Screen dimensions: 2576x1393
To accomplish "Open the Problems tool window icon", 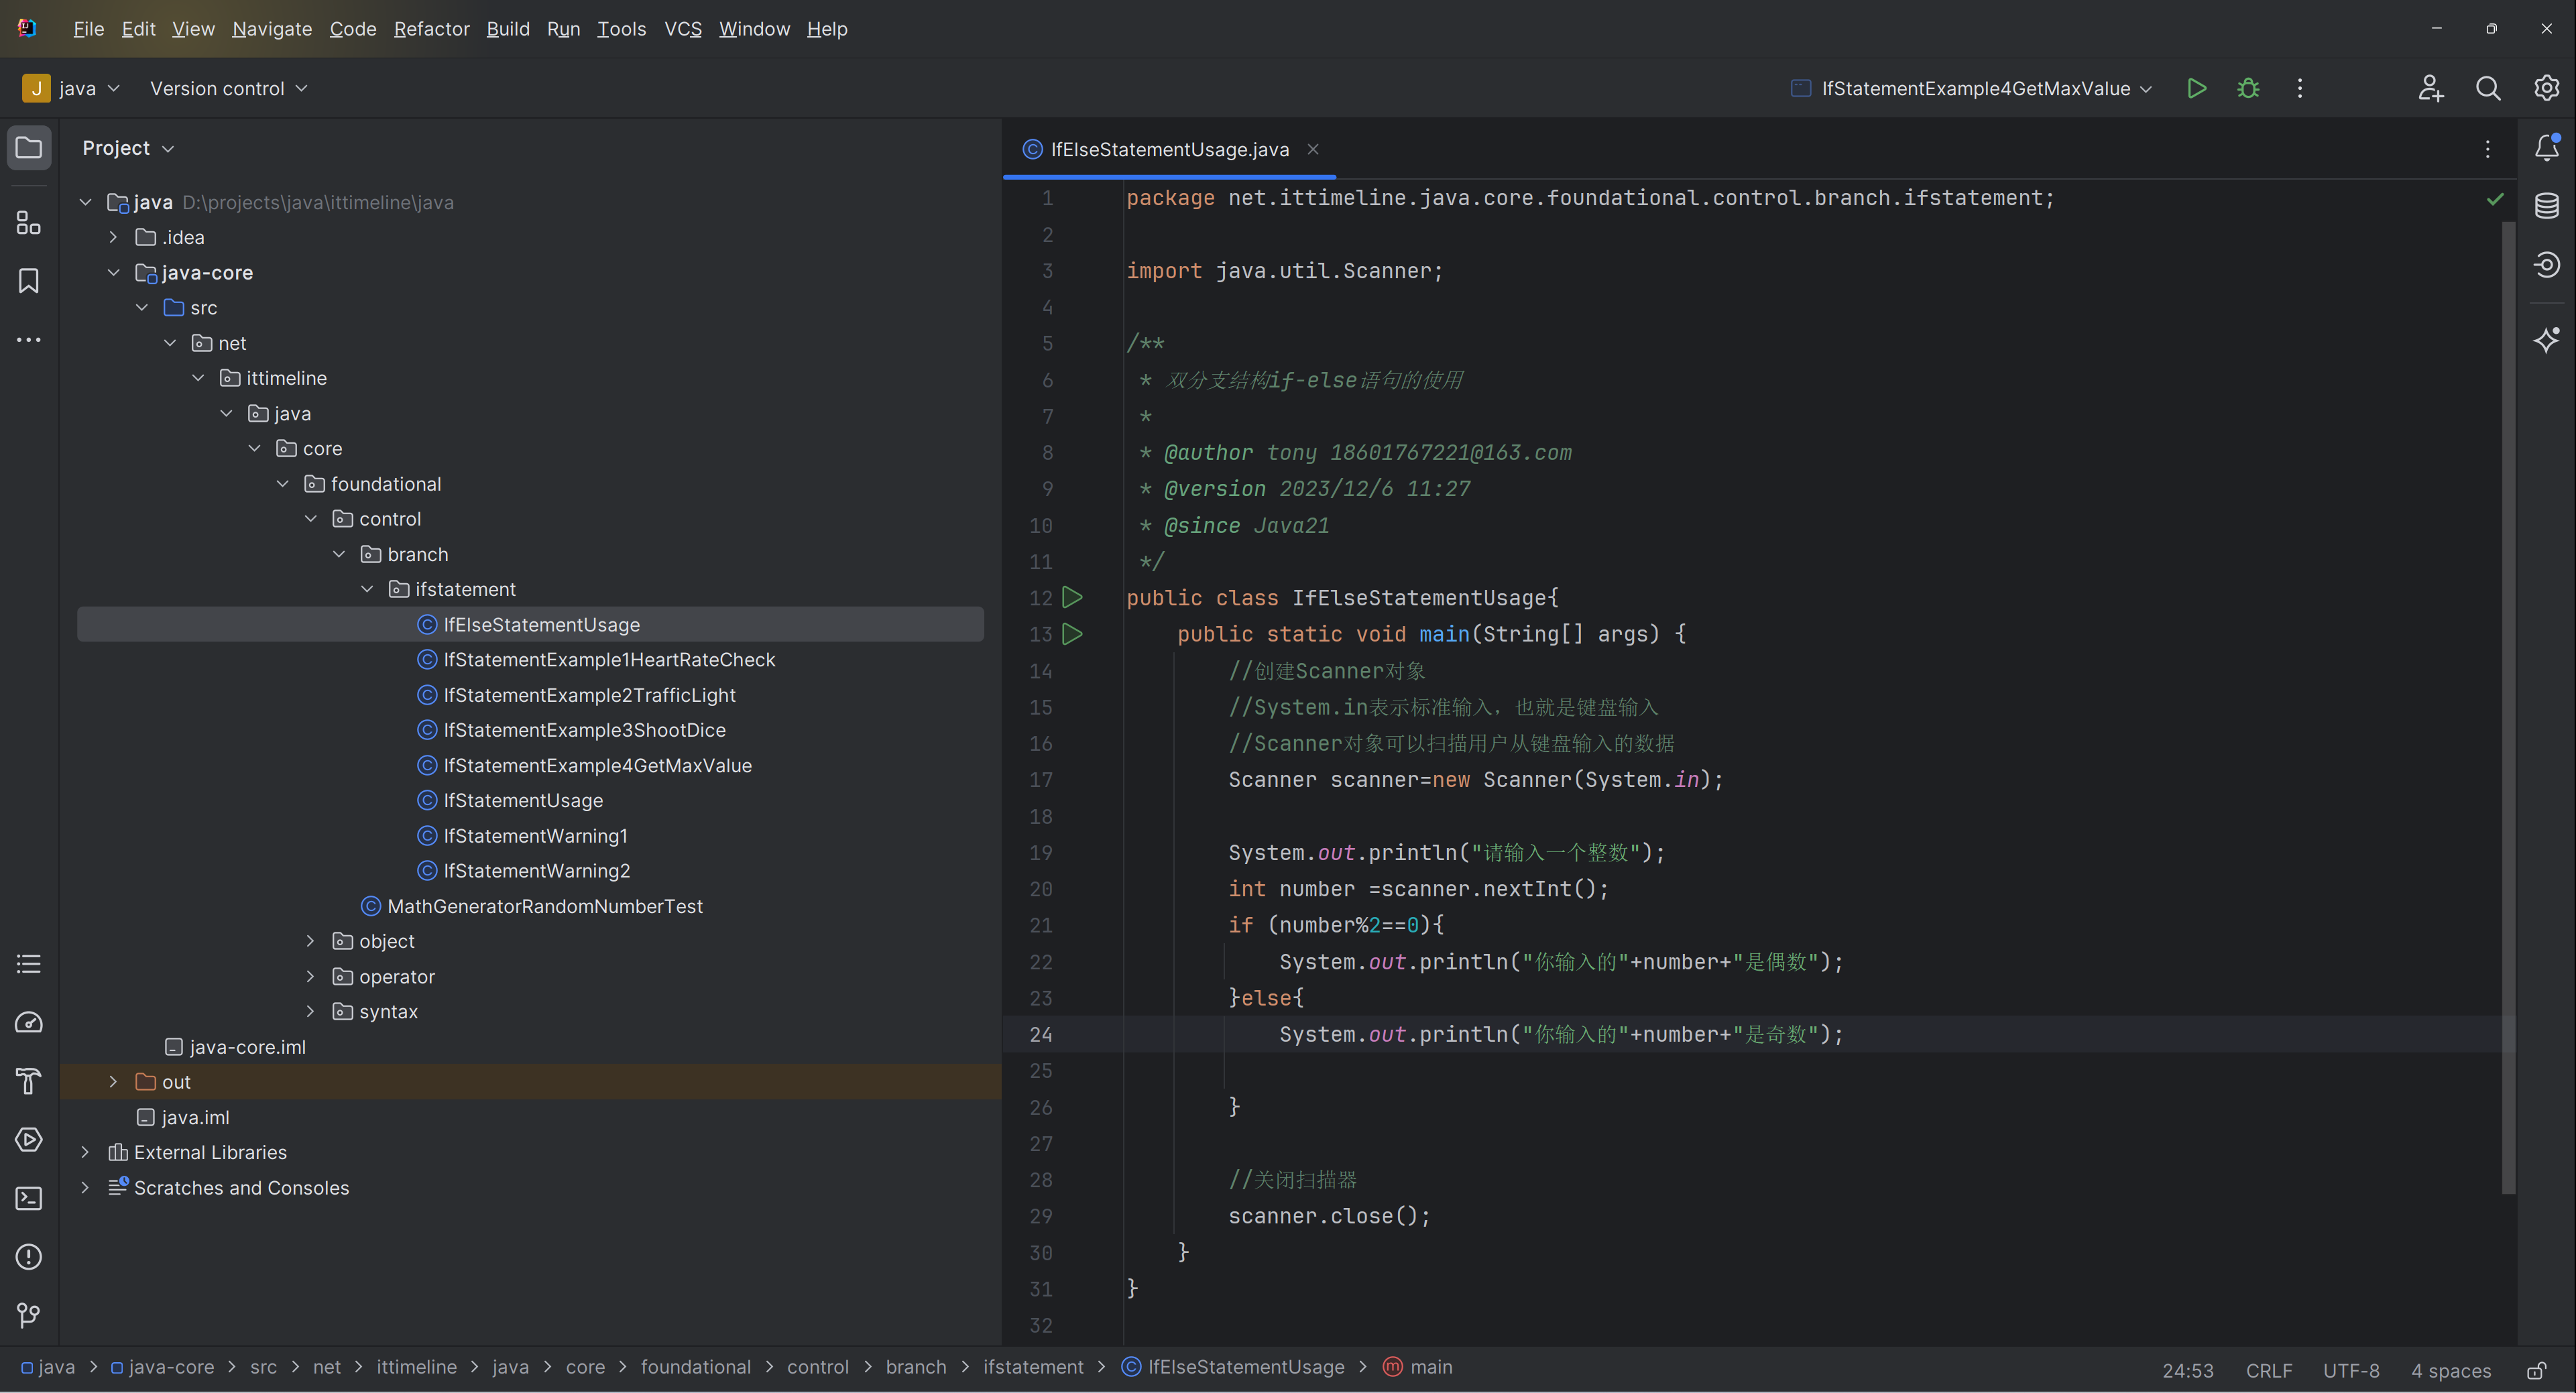I will click(29, 1256).
